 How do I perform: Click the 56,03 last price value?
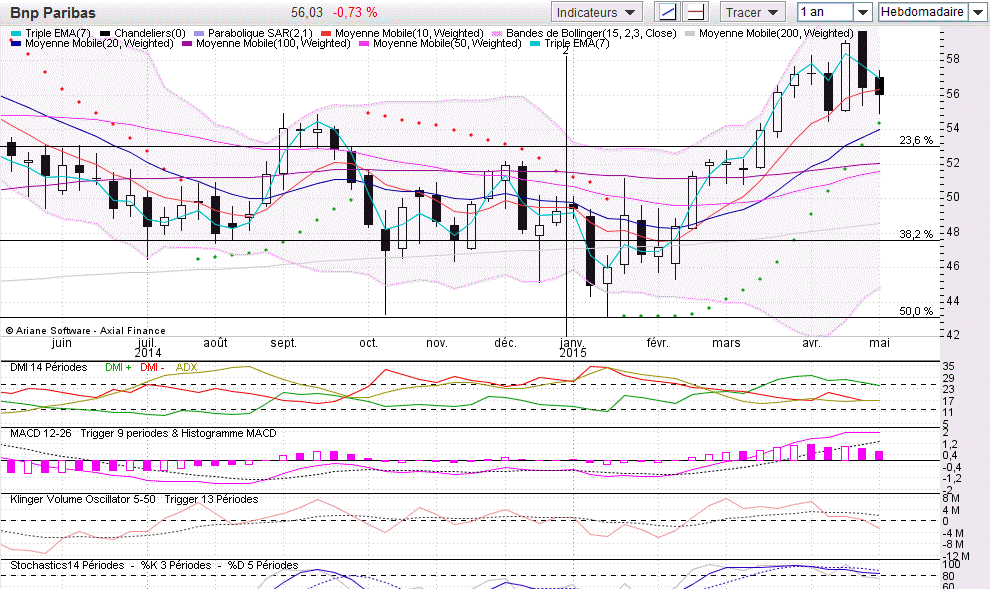[x=307, y=12]
